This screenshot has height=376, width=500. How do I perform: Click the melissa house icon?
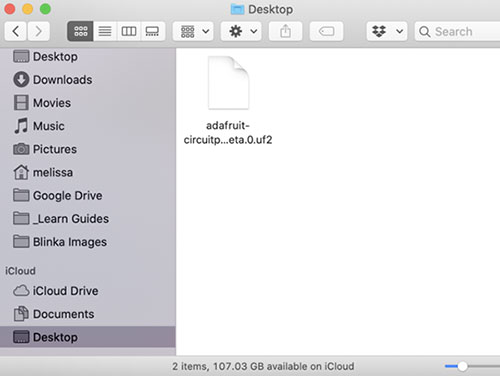21,172
